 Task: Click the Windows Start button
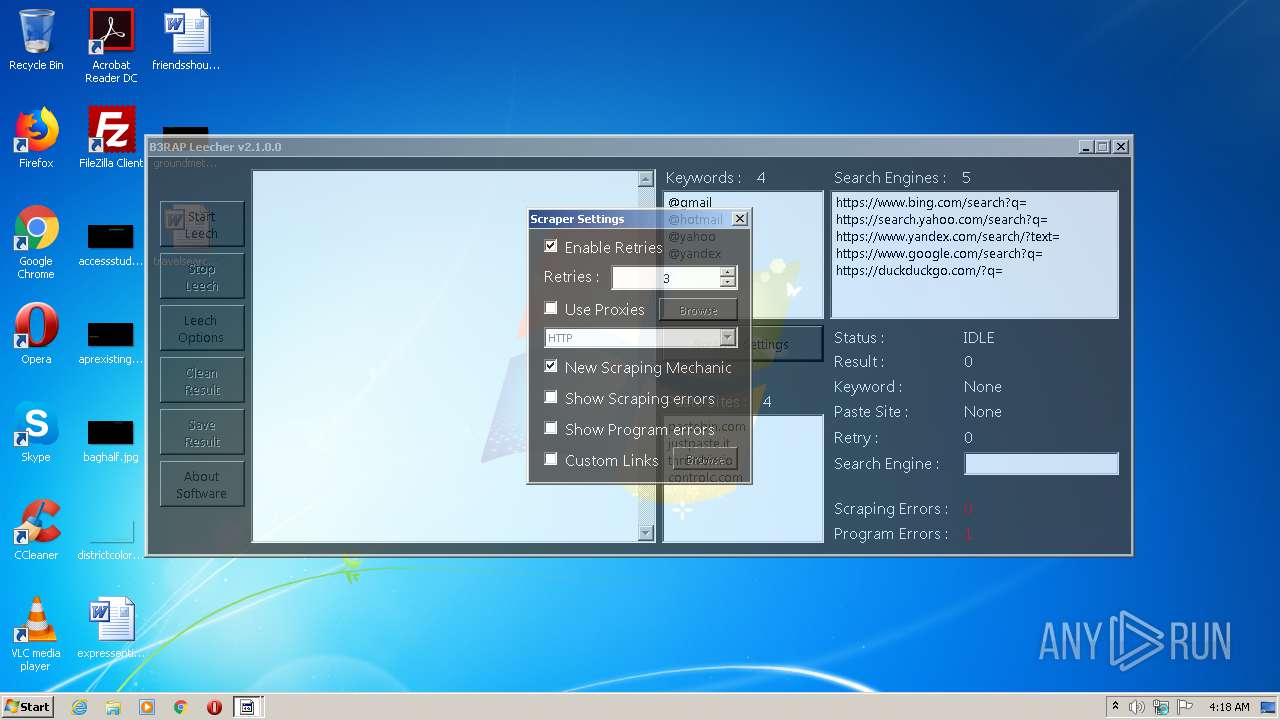pyautogui.click(x=28, y=707)
